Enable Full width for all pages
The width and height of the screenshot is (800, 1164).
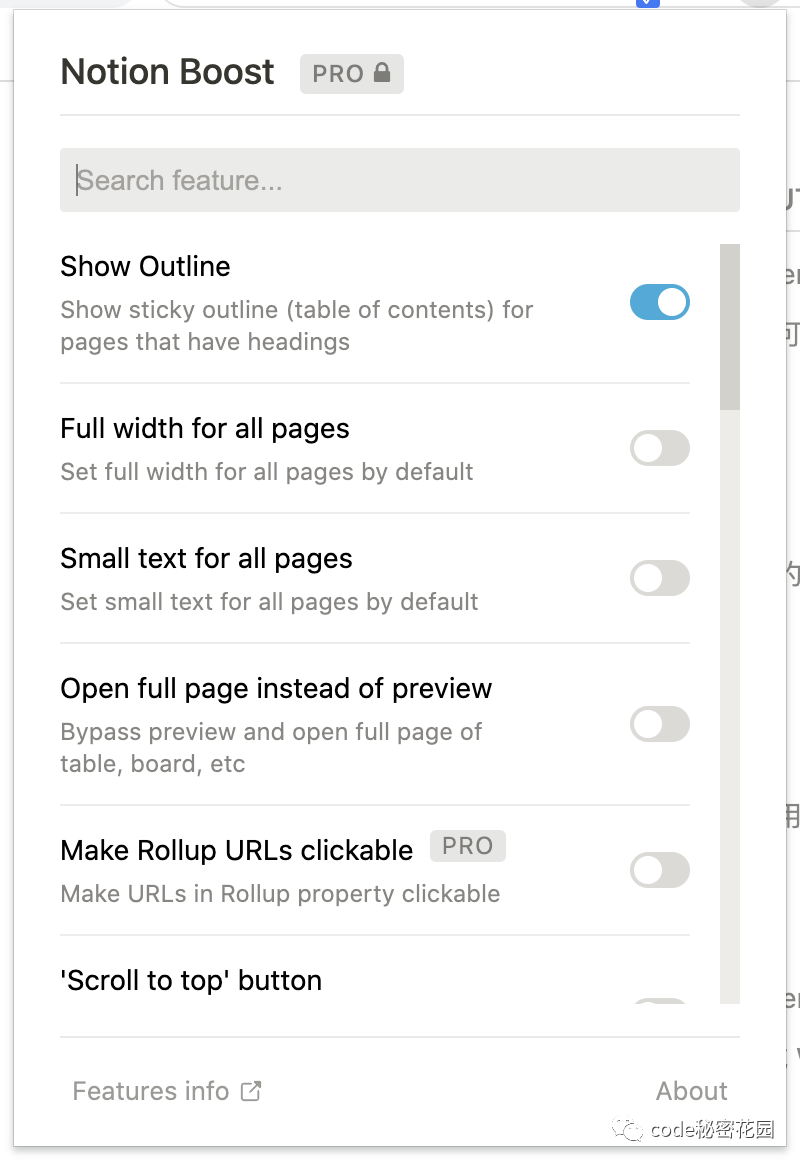[659, 448]
